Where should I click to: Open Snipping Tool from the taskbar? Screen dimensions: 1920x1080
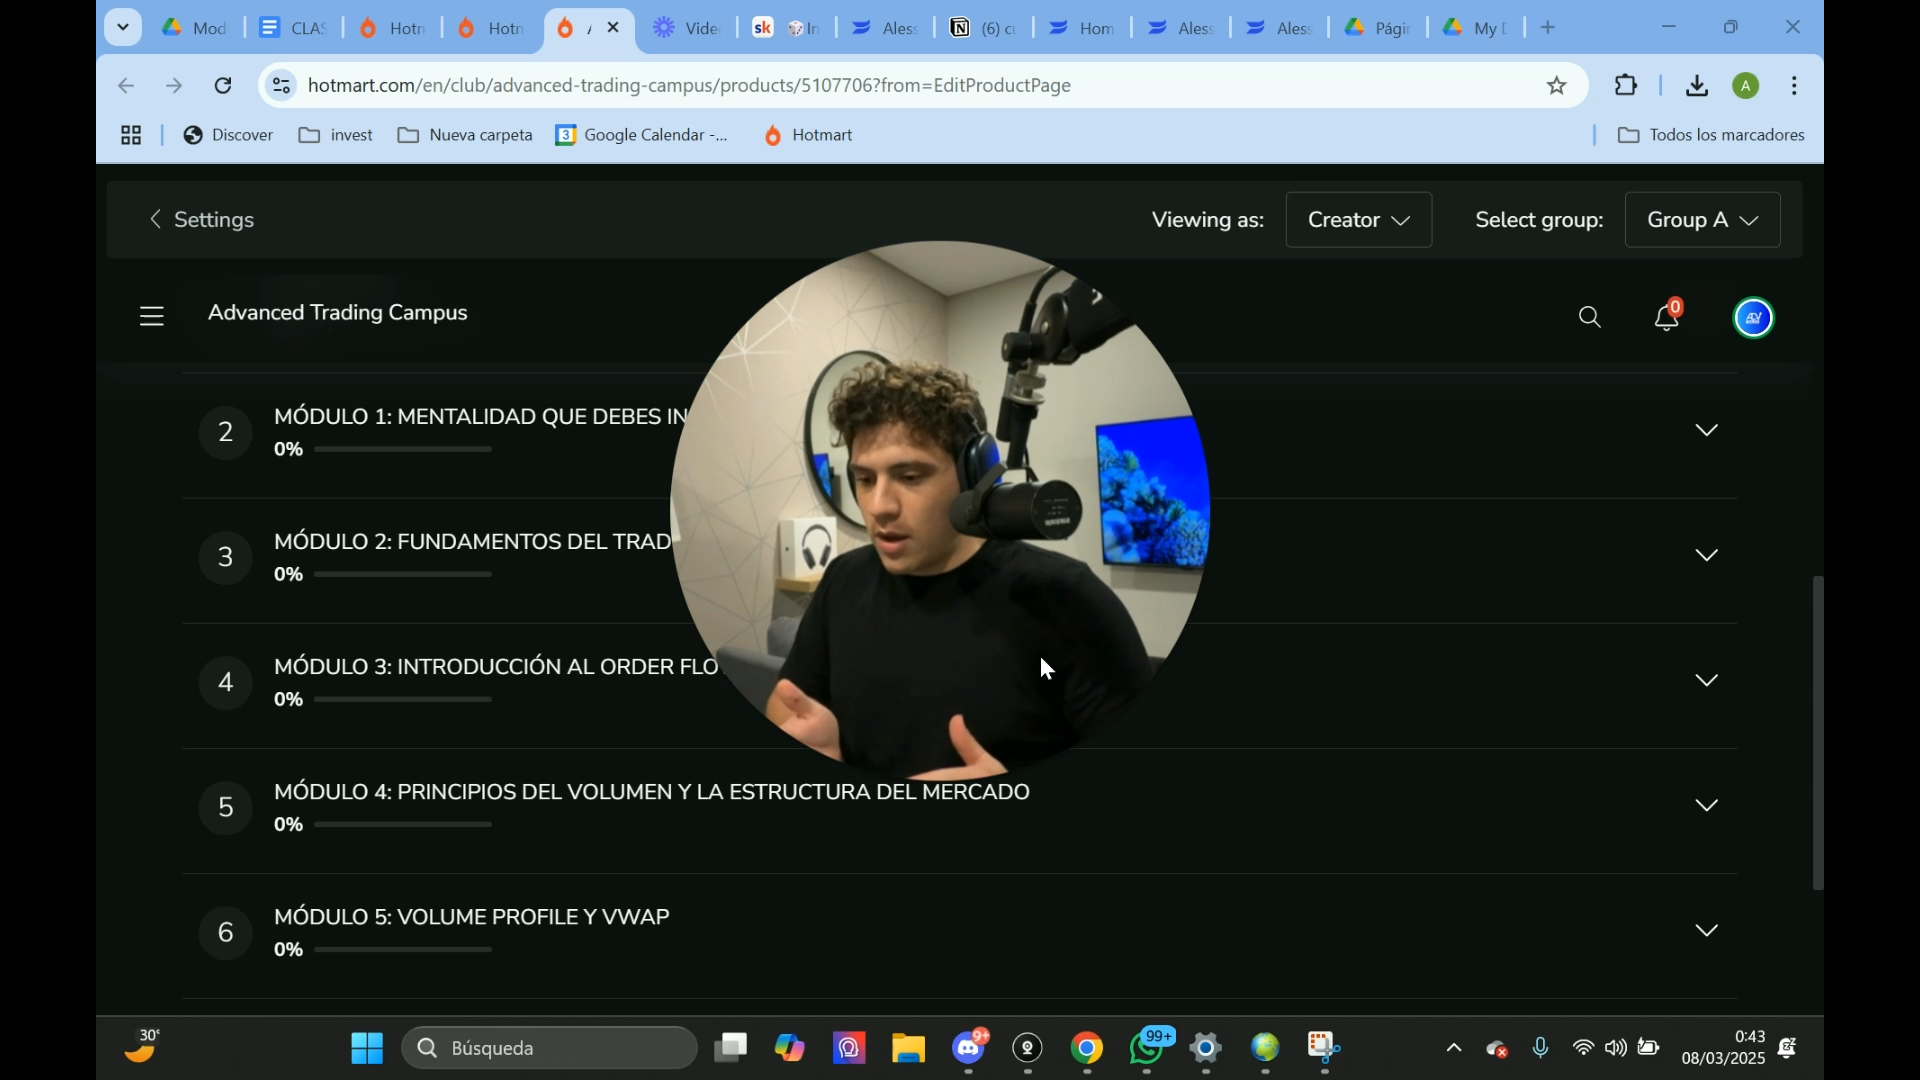point(1324,1048)
